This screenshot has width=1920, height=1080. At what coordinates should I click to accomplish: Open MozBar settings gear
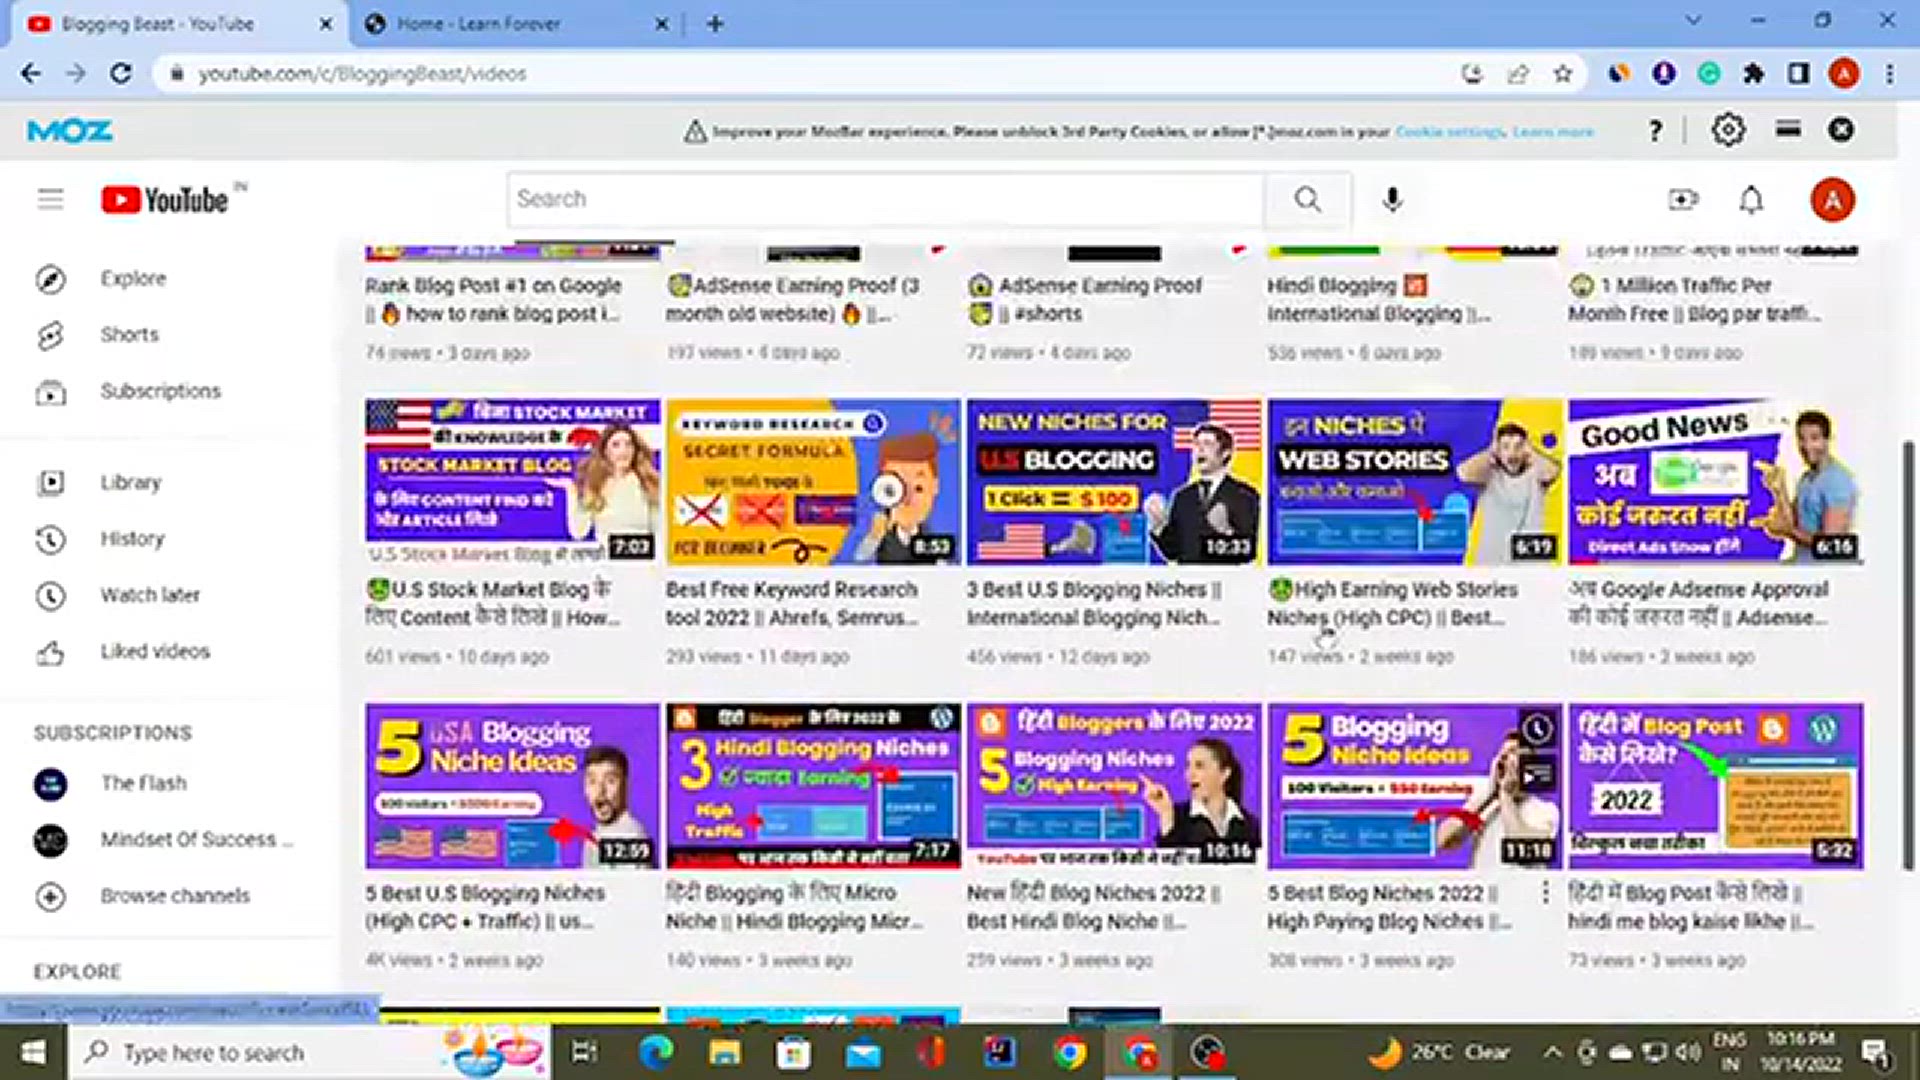pyautogui.click(x=1727, y=130)
